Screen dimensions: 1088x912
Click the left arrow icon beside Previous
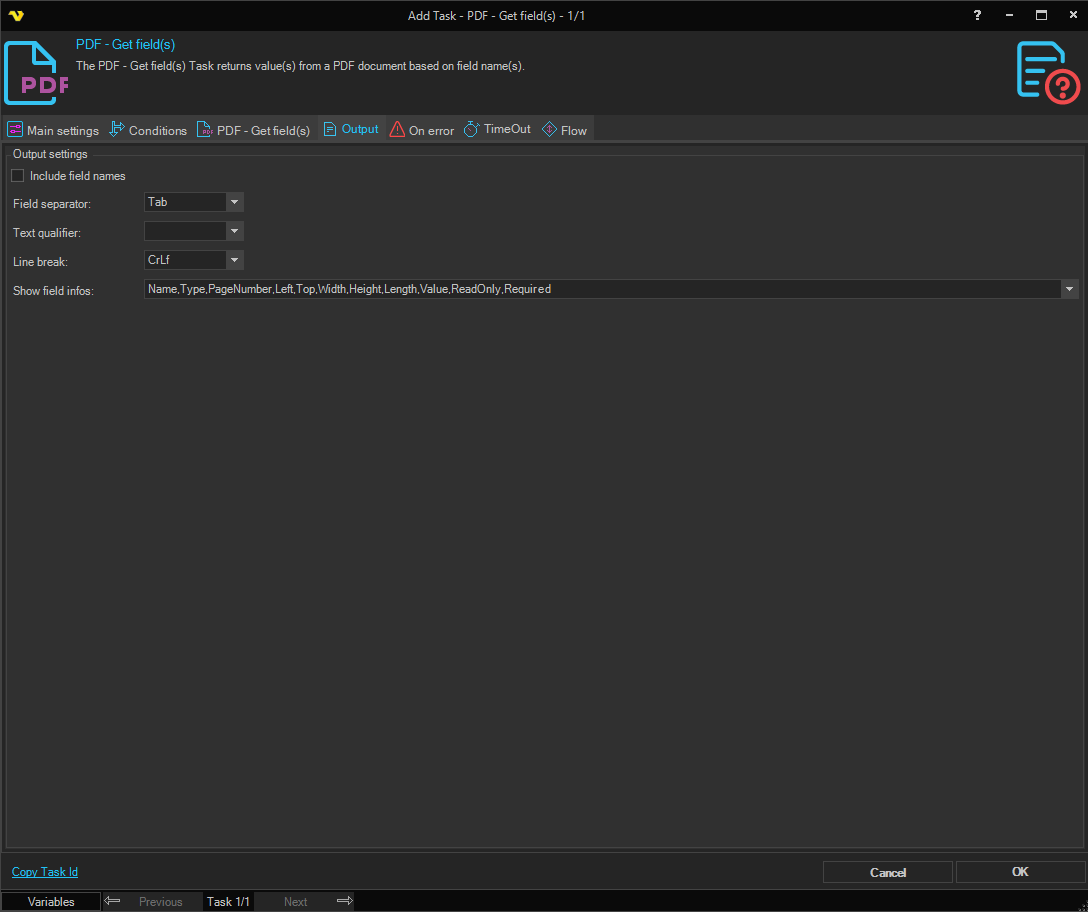[x=113, y=901]
